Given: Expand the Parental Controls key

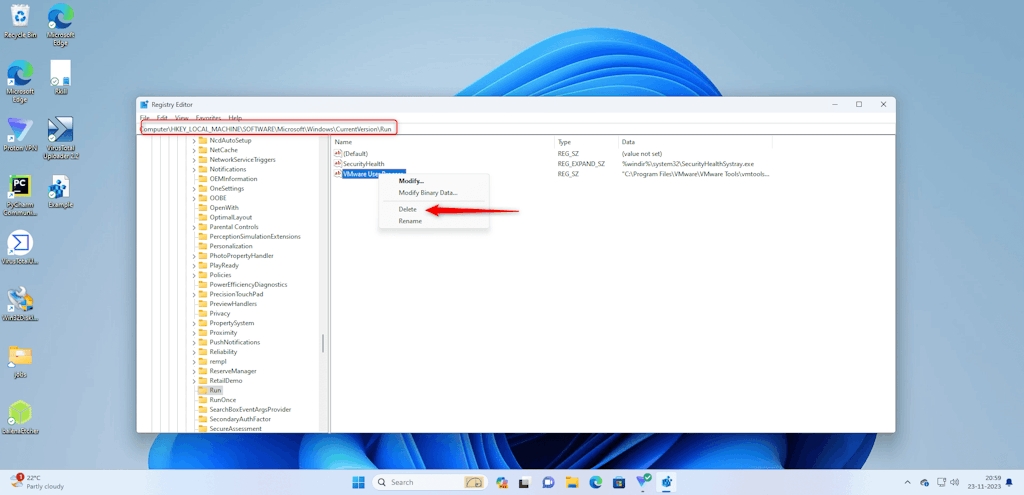Looking at the screenshot, I should (x=194, y=227).
